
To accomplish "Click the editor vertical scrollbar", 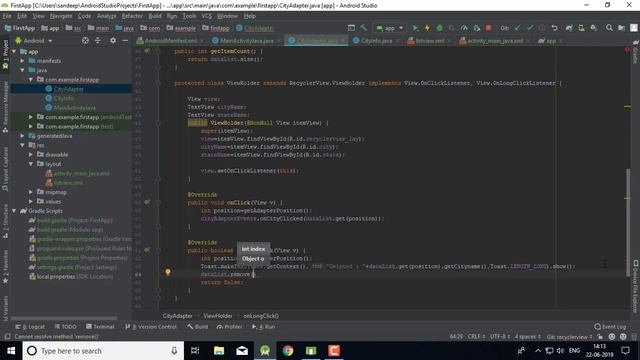I will click(x=628, y=222).
